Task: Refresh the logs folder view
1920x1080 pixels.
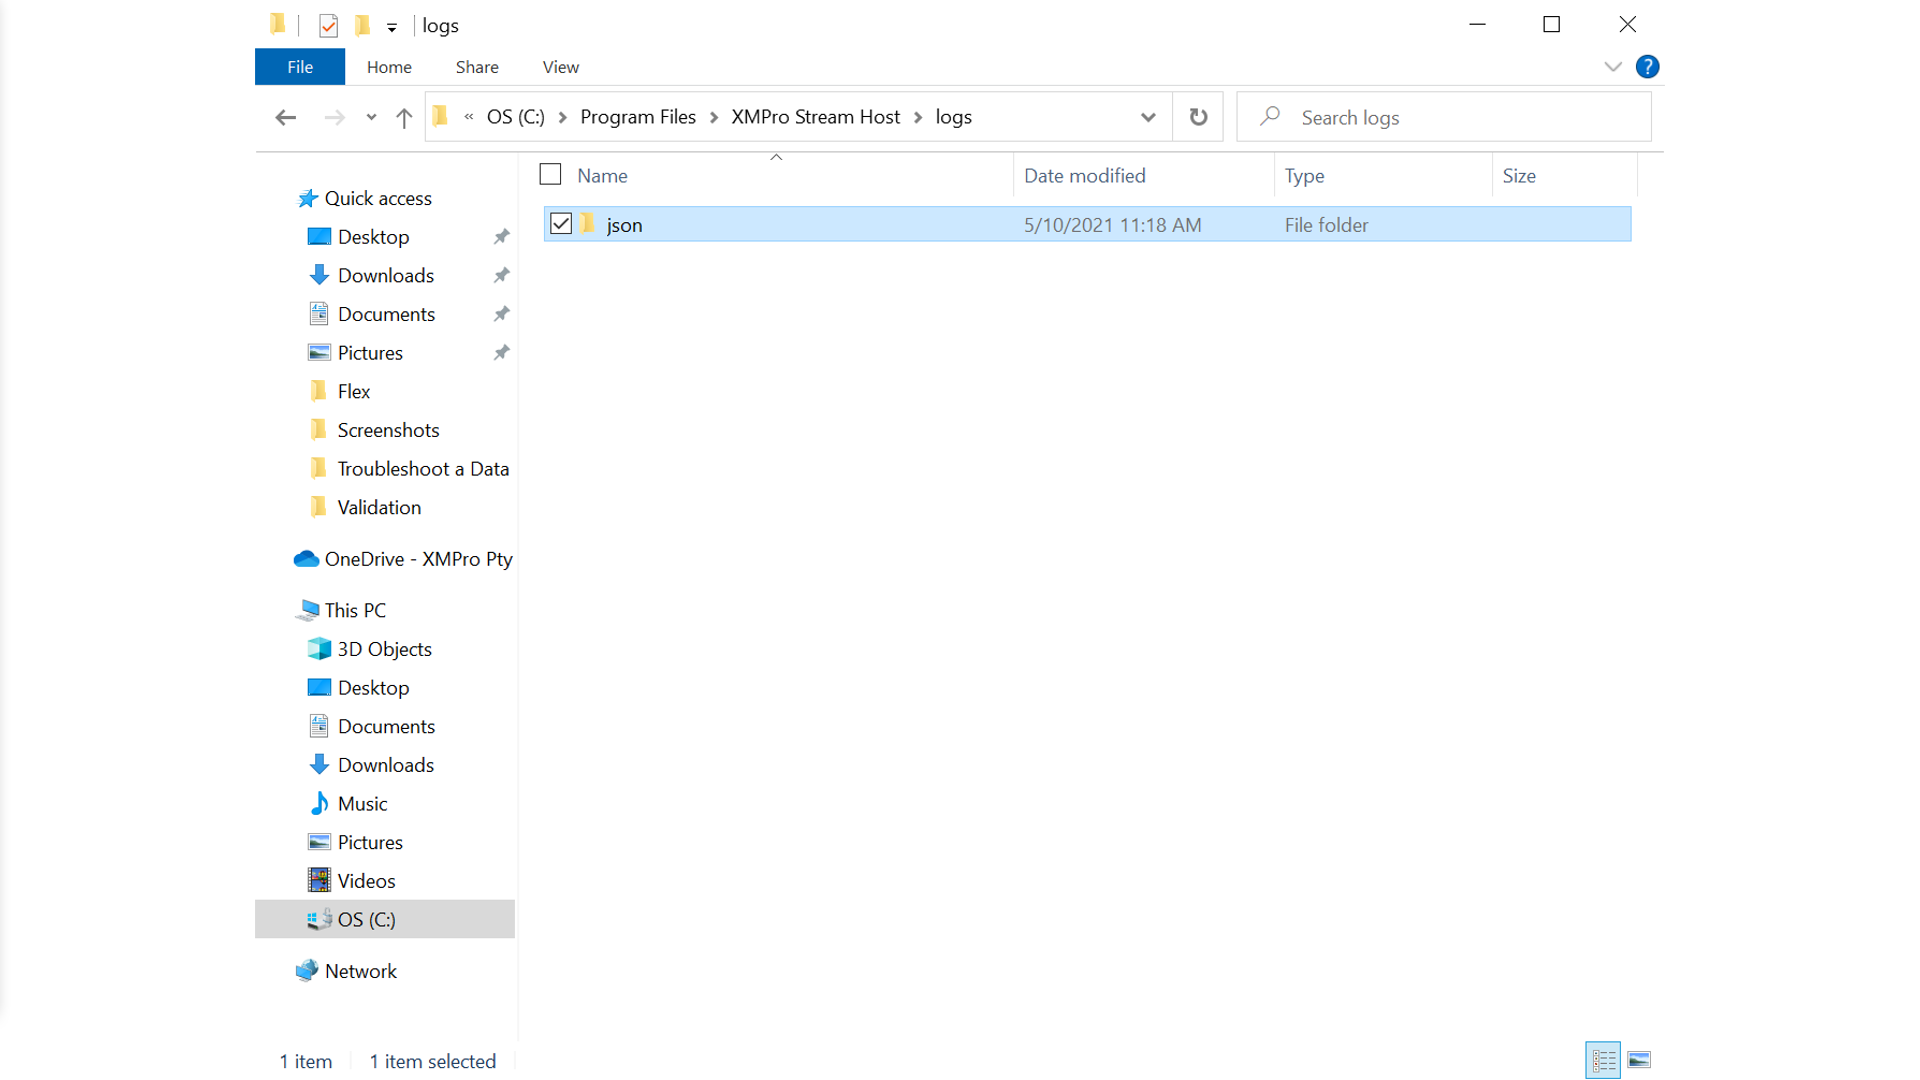Action: pos(1197,117)
